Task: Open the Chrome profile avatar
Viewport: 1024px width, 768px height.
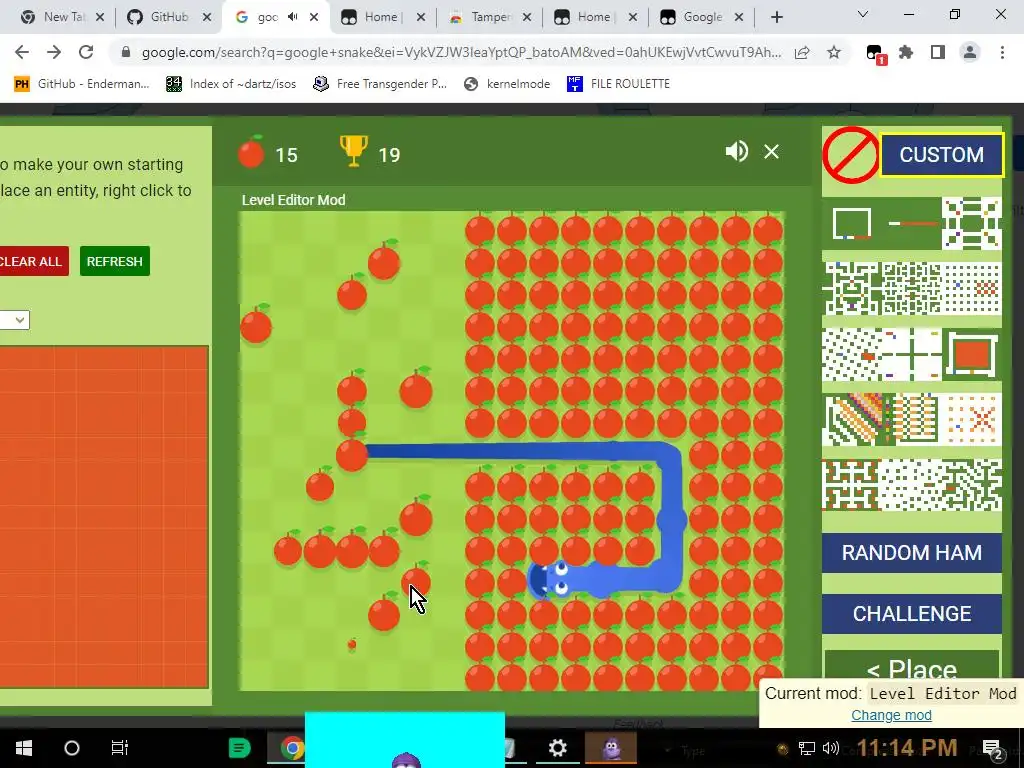Action: (970, 52)
